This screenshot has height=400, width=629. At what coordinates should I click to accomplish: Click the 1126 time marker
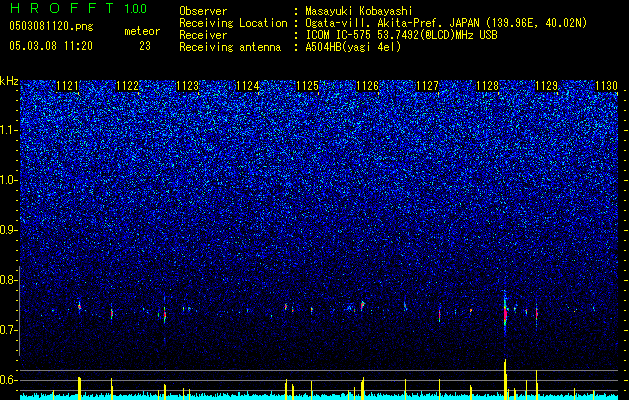point(367,86)
